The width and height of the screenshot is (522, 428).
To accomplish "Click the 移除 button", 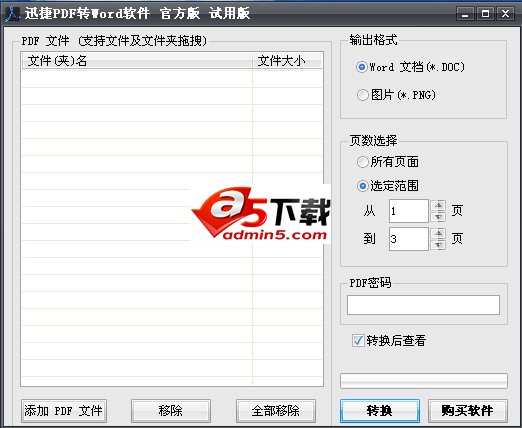I will point(171,411).
